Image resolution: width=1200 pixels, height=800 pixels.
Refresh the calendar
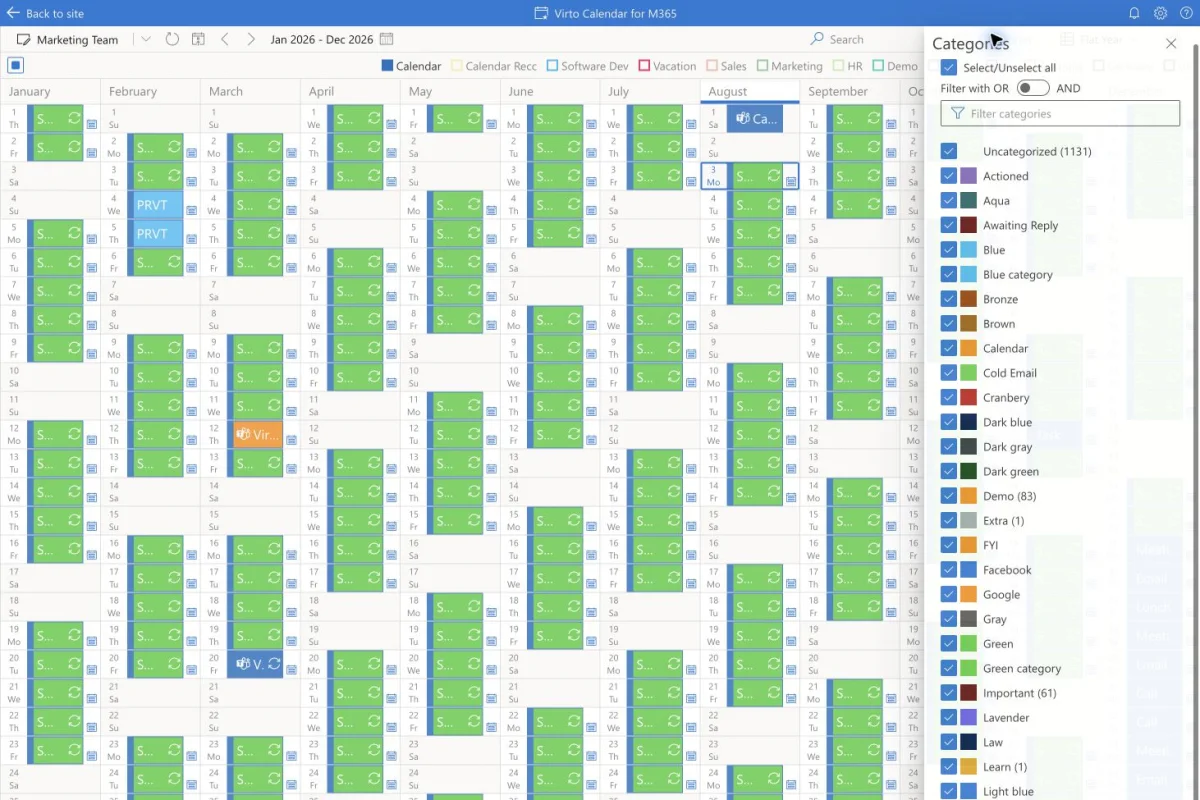(x=172, y=40)
